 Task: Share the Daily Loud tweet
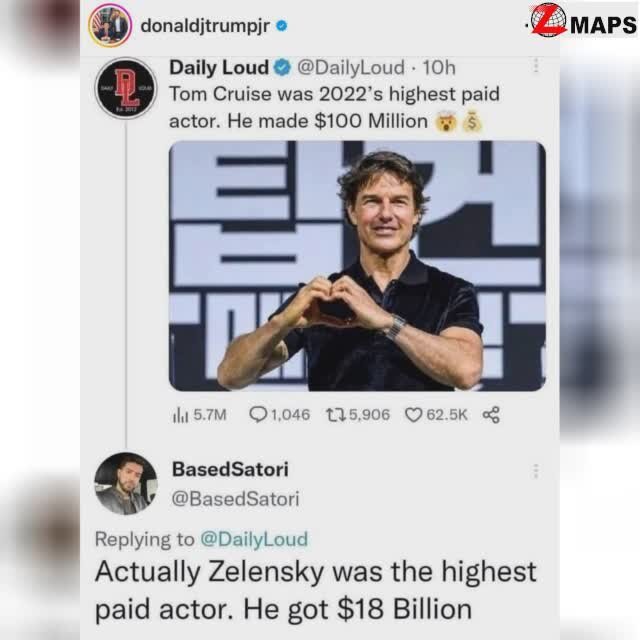tap(491, 415)
